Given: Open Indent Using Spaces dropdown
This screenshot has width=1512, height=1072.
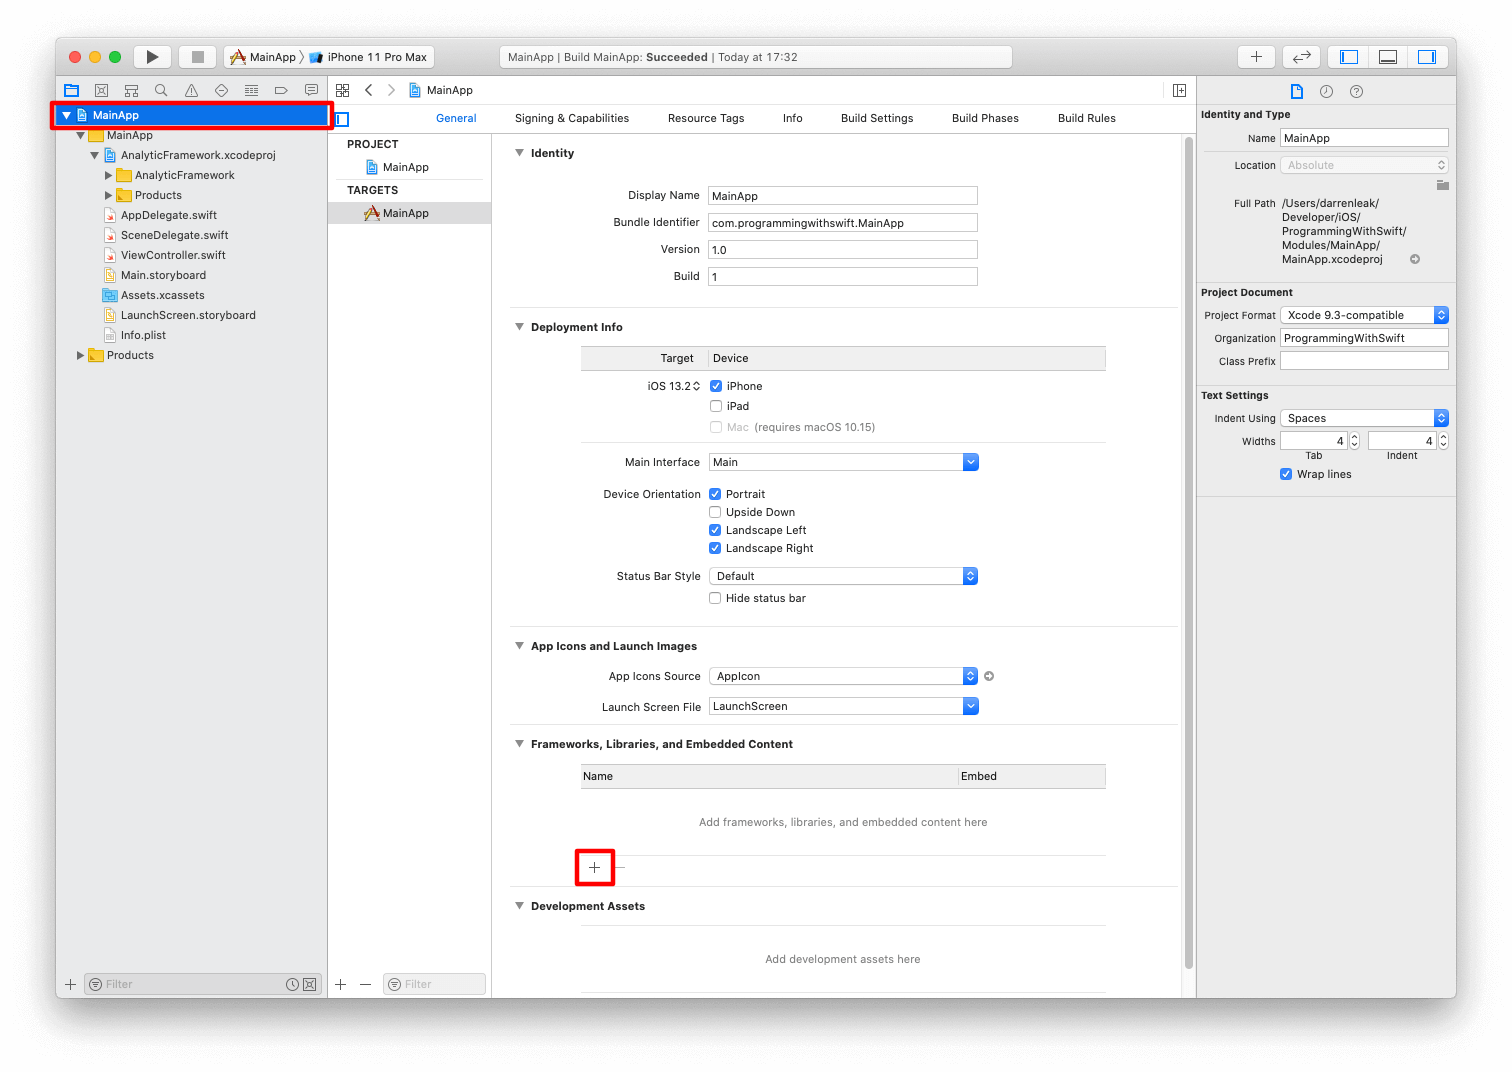Looking at the screenshot, I should [x=1364, y=418].
